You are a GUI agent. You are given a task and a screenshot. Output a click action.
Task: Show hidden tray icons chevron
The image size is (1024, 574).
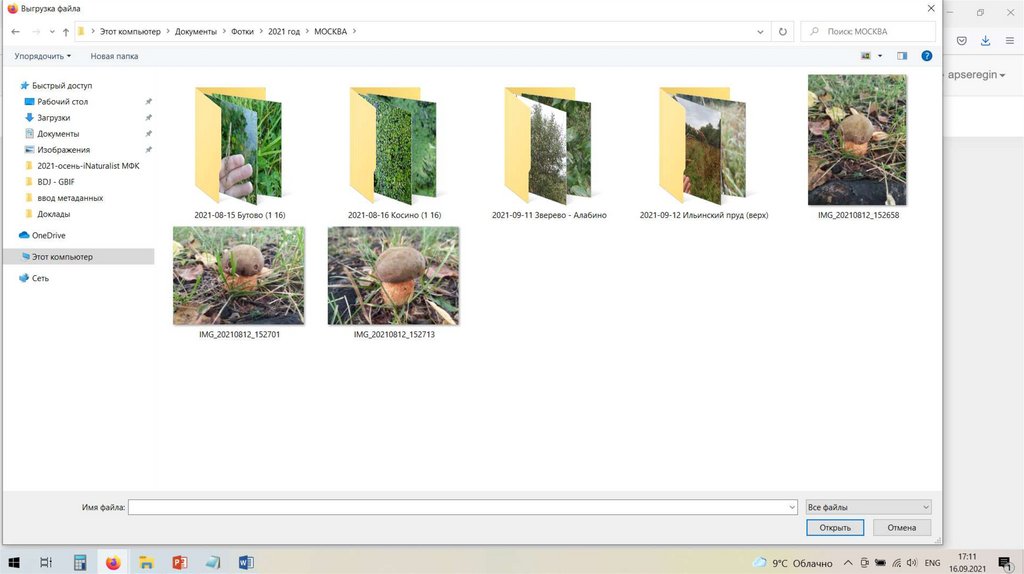(x=848, y=562)
